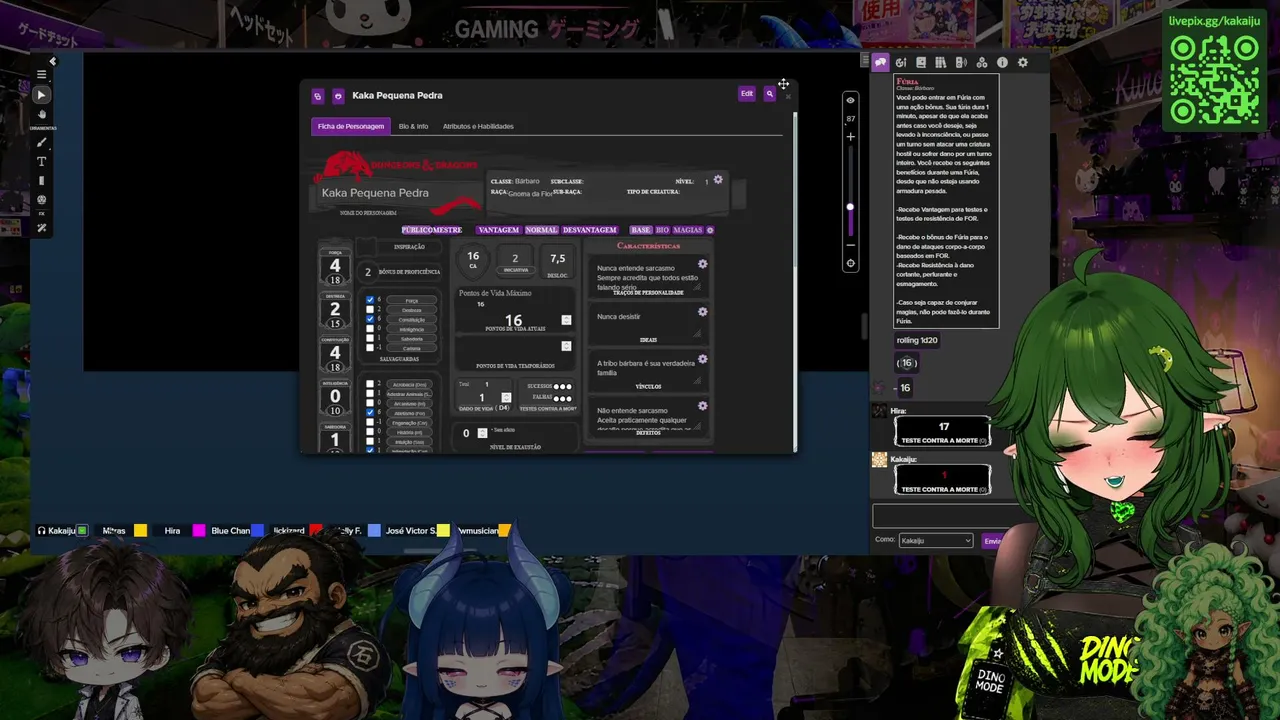
Task: Select the paintbrush drawing tool
Action: click(x=41, y=143)
